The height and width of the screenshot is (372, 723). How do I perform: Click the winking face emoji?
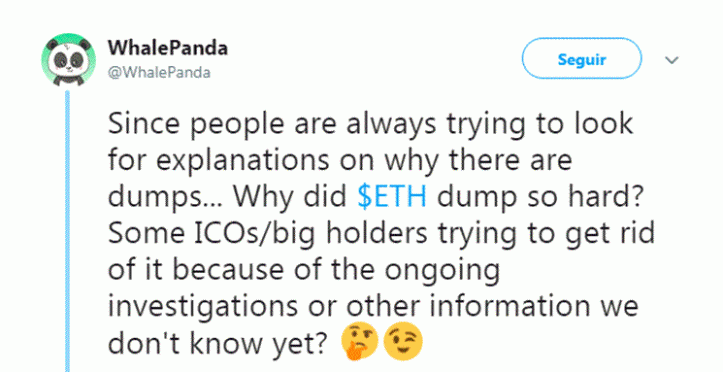403,341
